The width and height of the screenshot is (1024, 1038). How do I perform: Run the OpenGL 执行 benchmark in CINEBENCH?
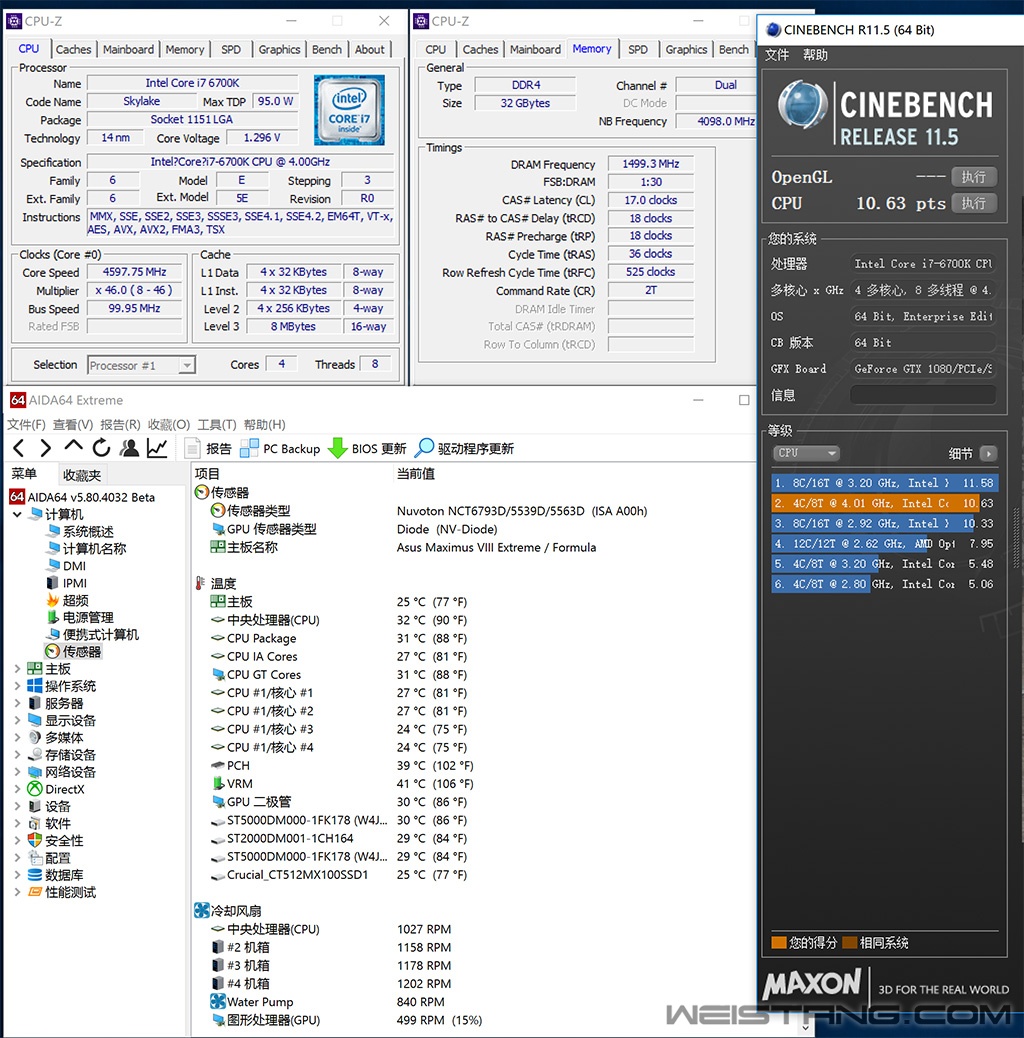[973, 177]
